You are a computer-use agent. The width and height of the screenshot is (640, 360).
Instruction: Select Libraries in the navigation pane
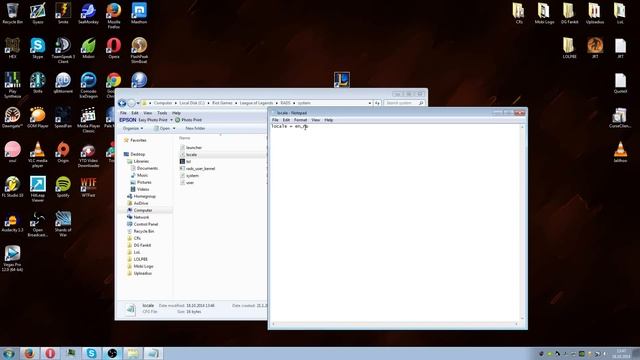[141, 161]
